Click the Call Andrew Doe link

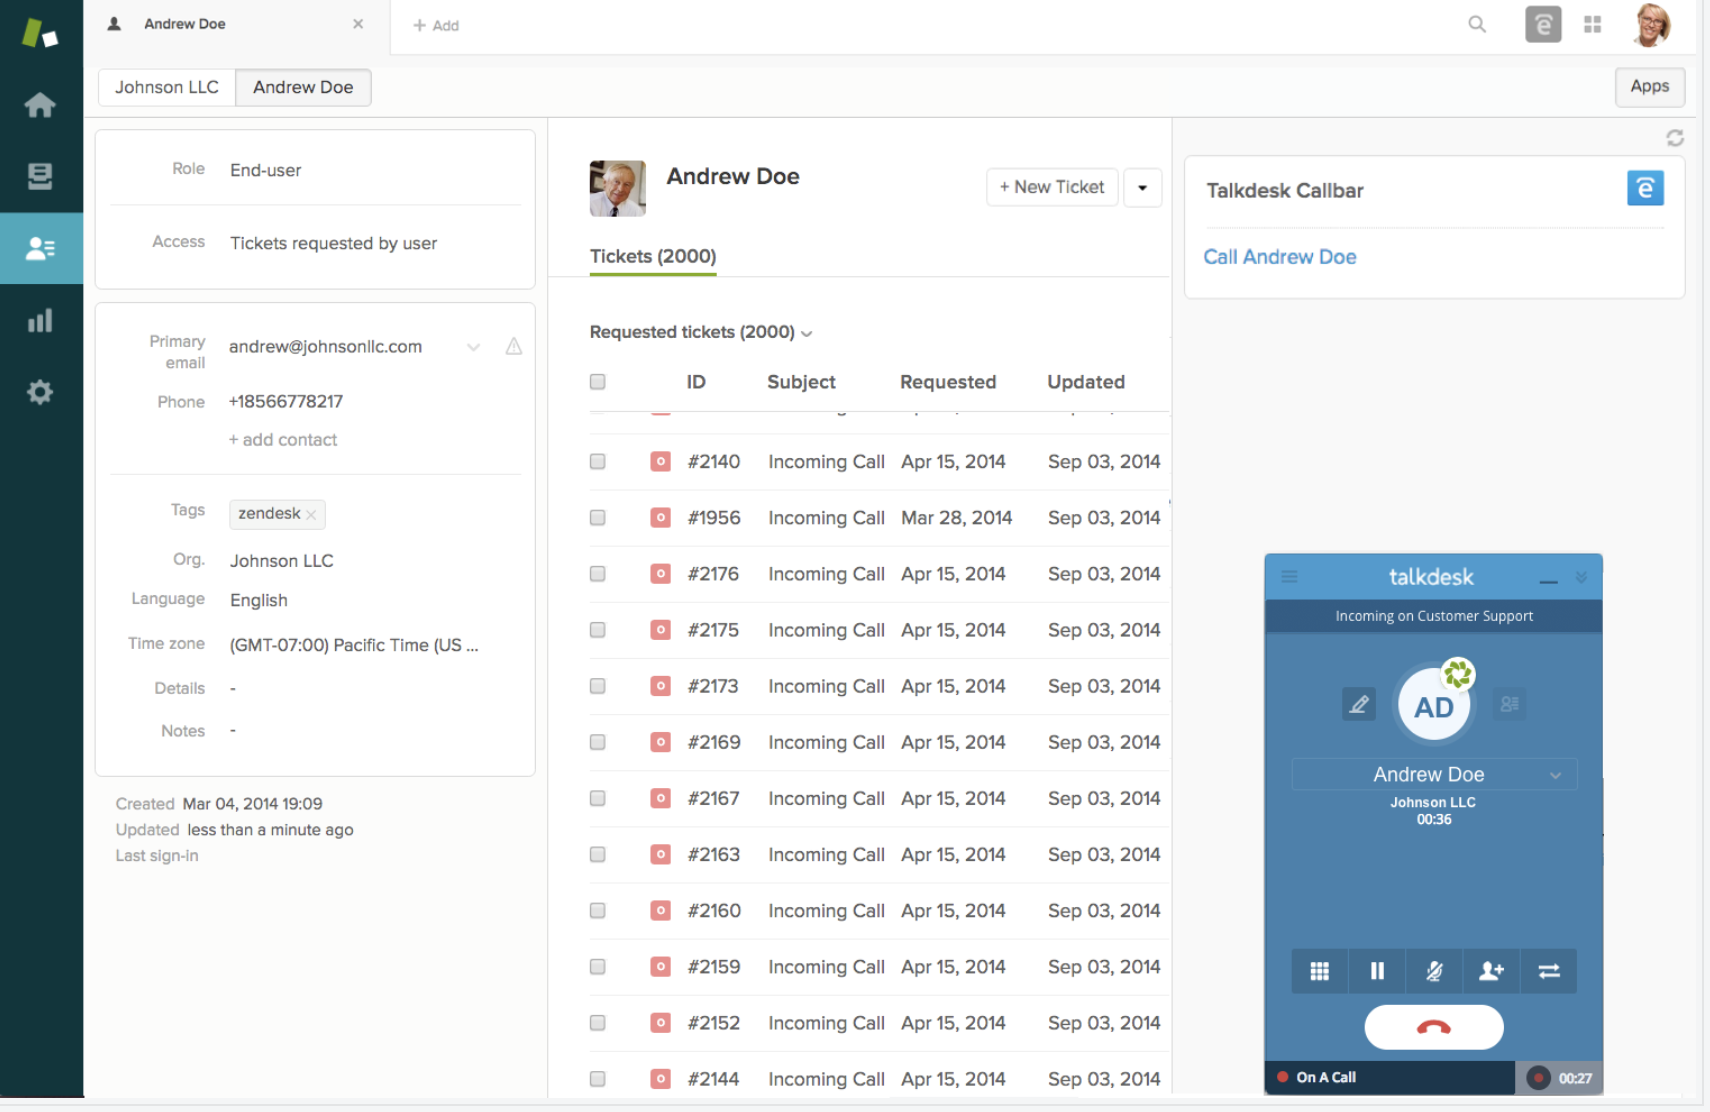(1279, 257)
